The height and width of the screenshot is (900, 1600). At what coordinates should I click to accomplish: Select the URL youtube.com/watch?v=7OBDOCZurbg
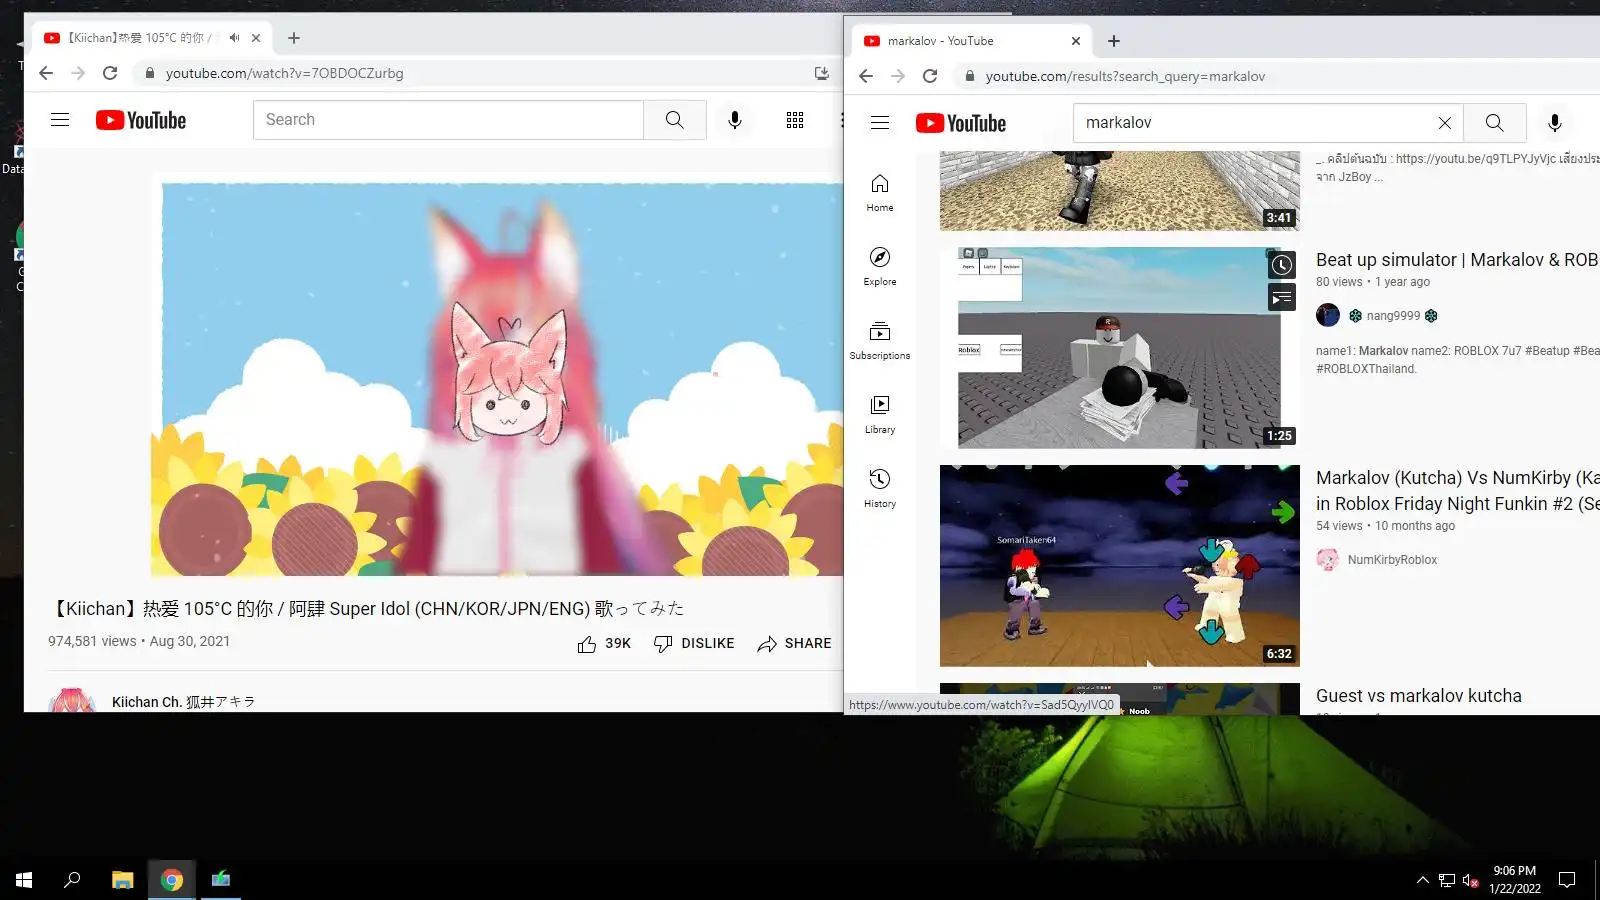[x=285, y=73]
